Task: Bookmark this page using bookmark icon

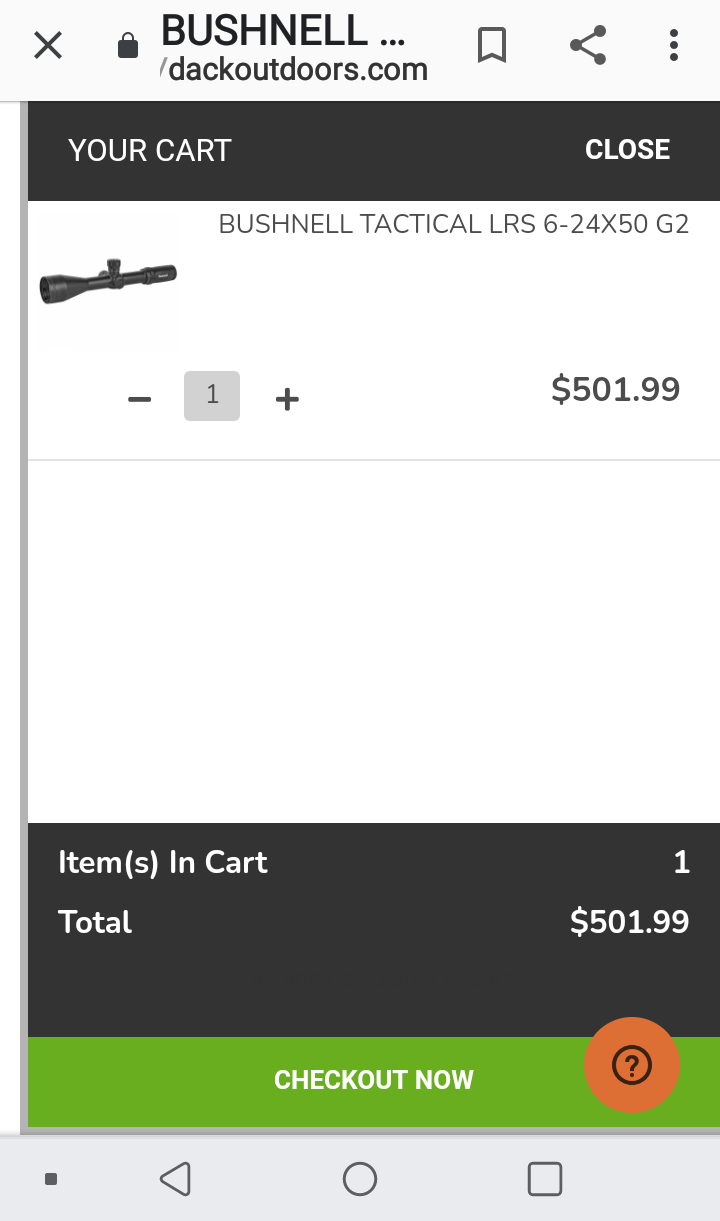Action: point(491,46)
